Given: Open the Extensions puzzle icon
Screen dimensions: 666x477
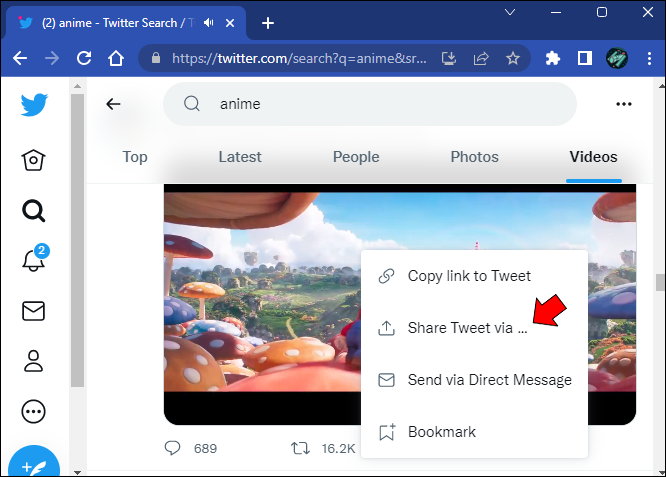Looking at the screenshot, I should (553, 58).
